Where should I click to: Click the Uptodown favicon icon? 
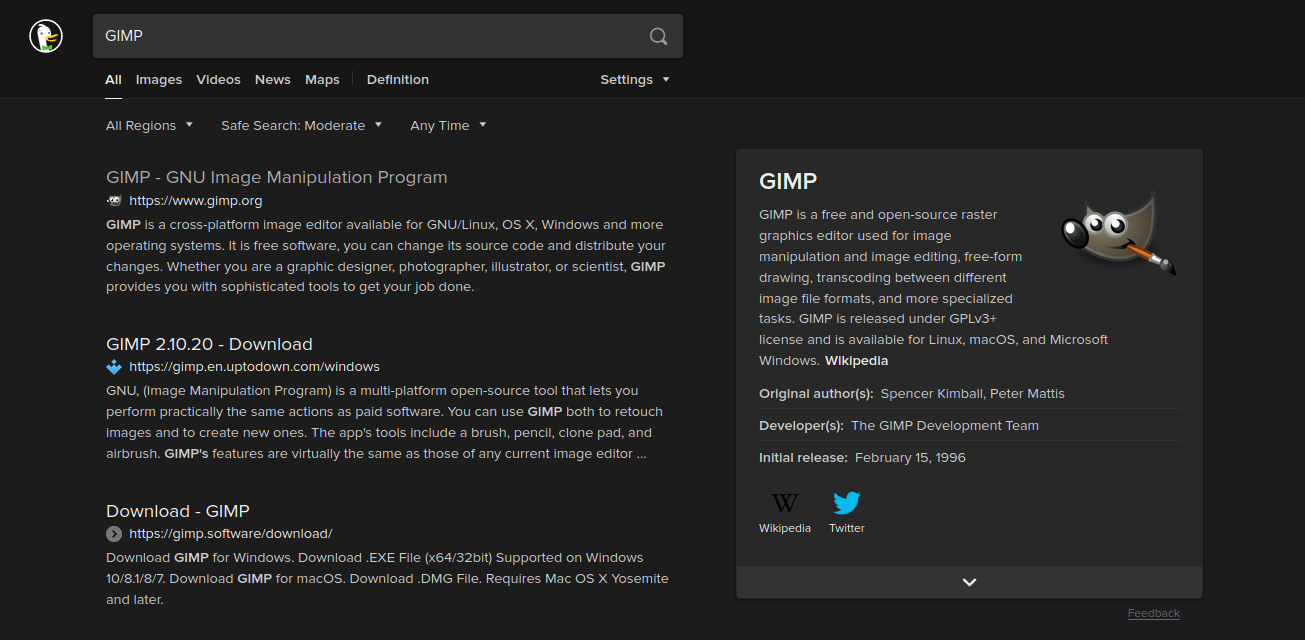tap(114, 367)
